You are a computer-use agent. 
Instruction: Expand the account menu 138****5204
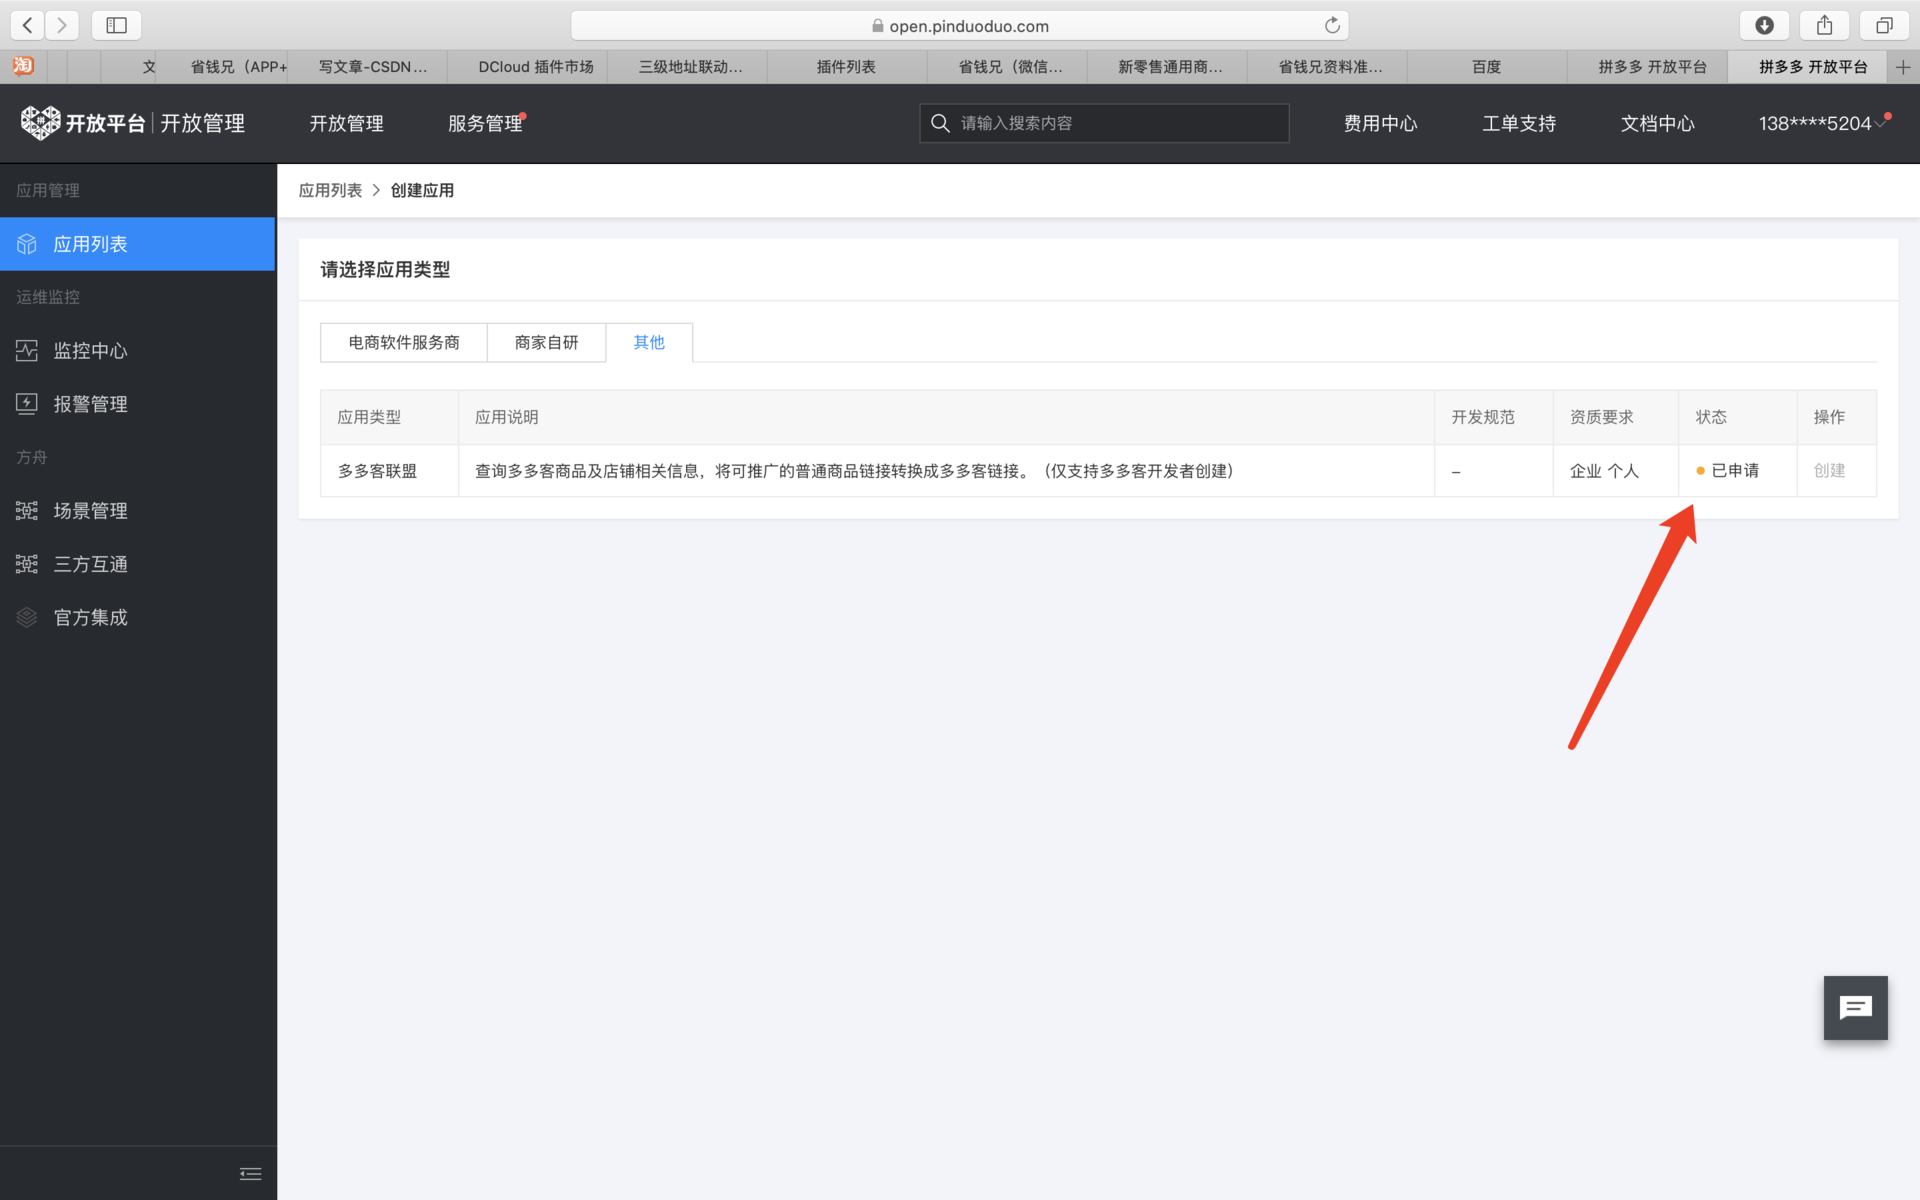coord(1815,123)
